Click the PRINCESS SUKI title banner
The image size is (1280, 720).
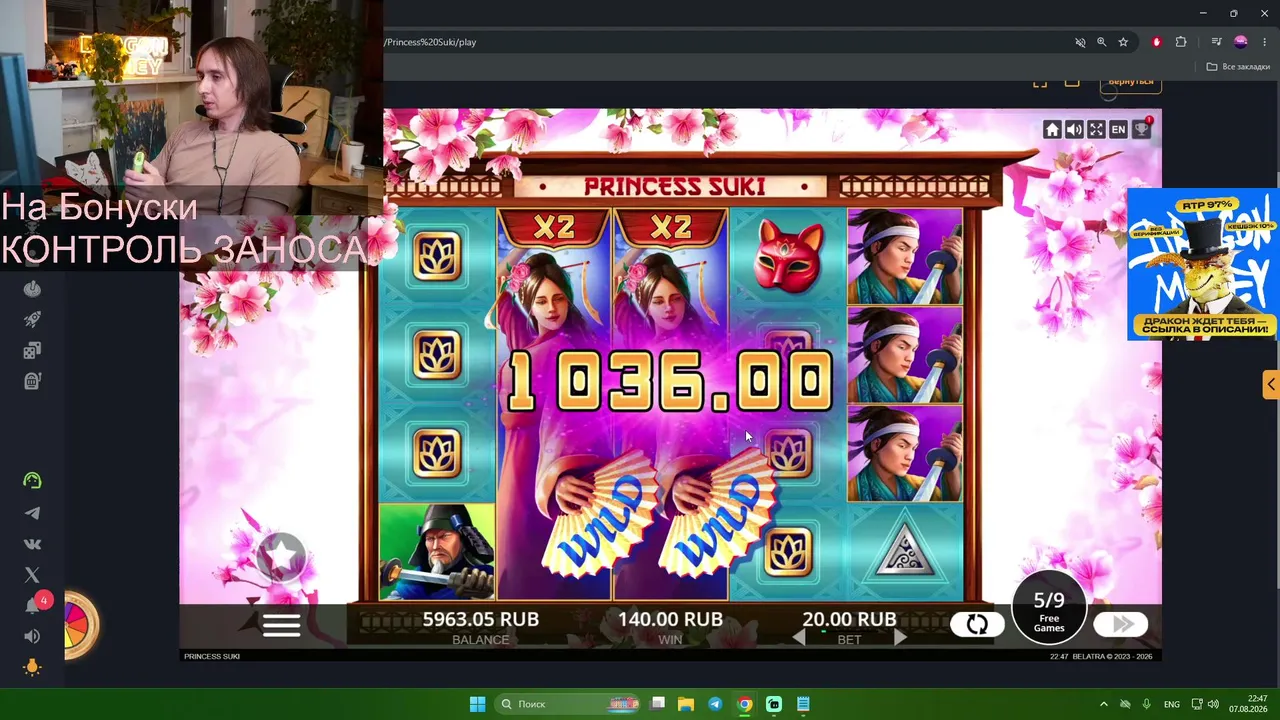pos(674,187)
